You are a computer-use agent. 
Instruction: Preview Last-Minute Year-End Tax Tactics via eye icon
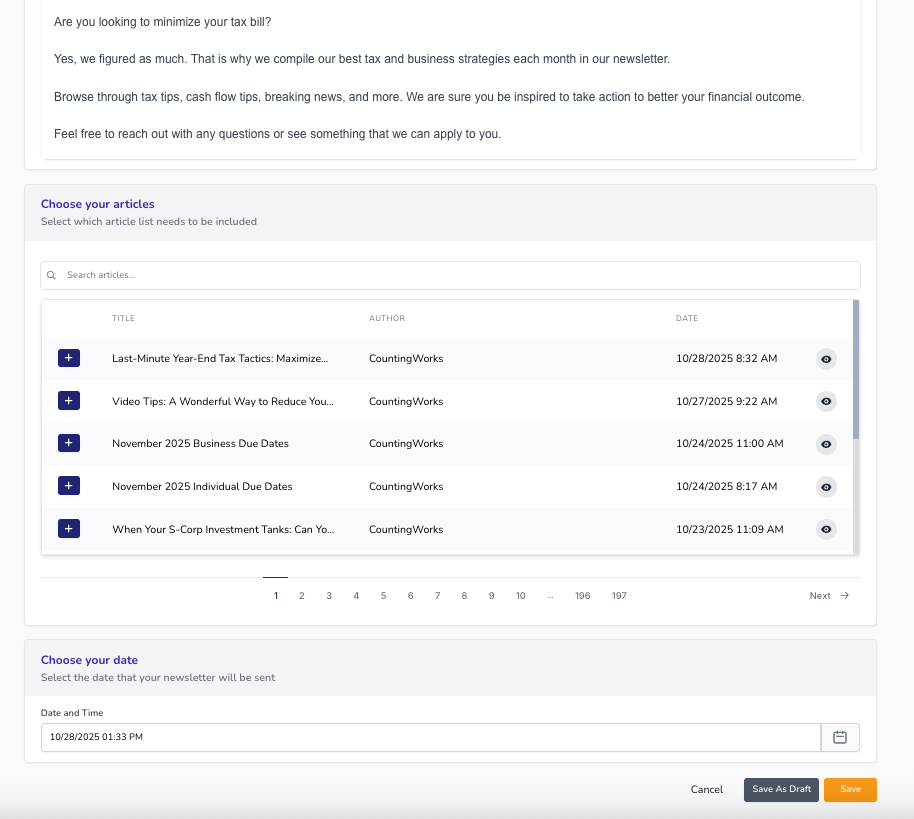(x=826, y=359)
